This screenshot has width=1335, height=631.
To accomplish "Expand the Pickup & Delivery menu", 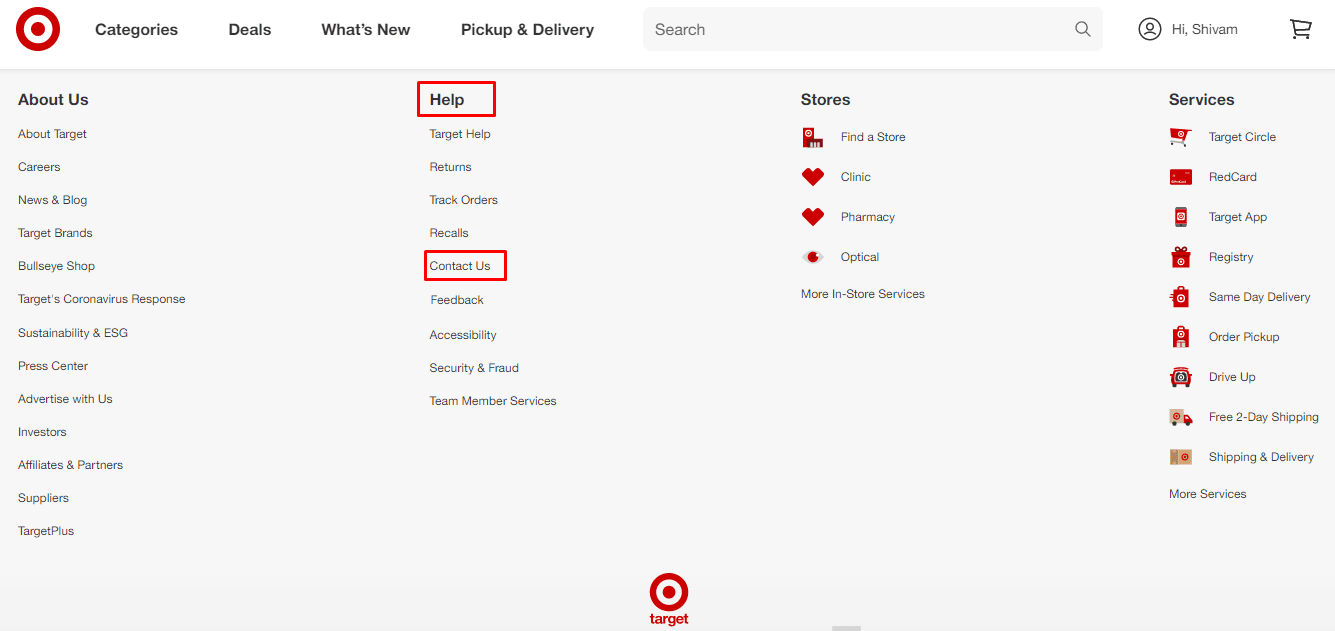I will click(527, 30).
